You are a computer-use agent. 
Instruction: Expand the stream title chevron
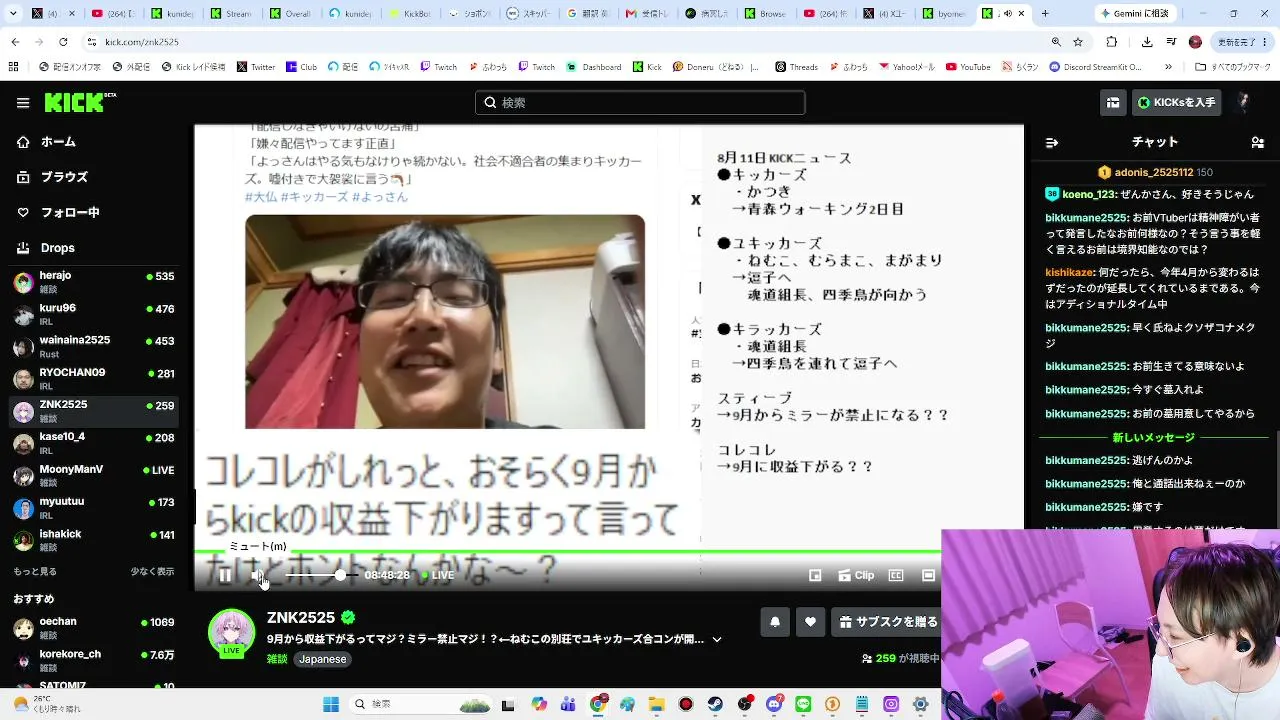717,640
